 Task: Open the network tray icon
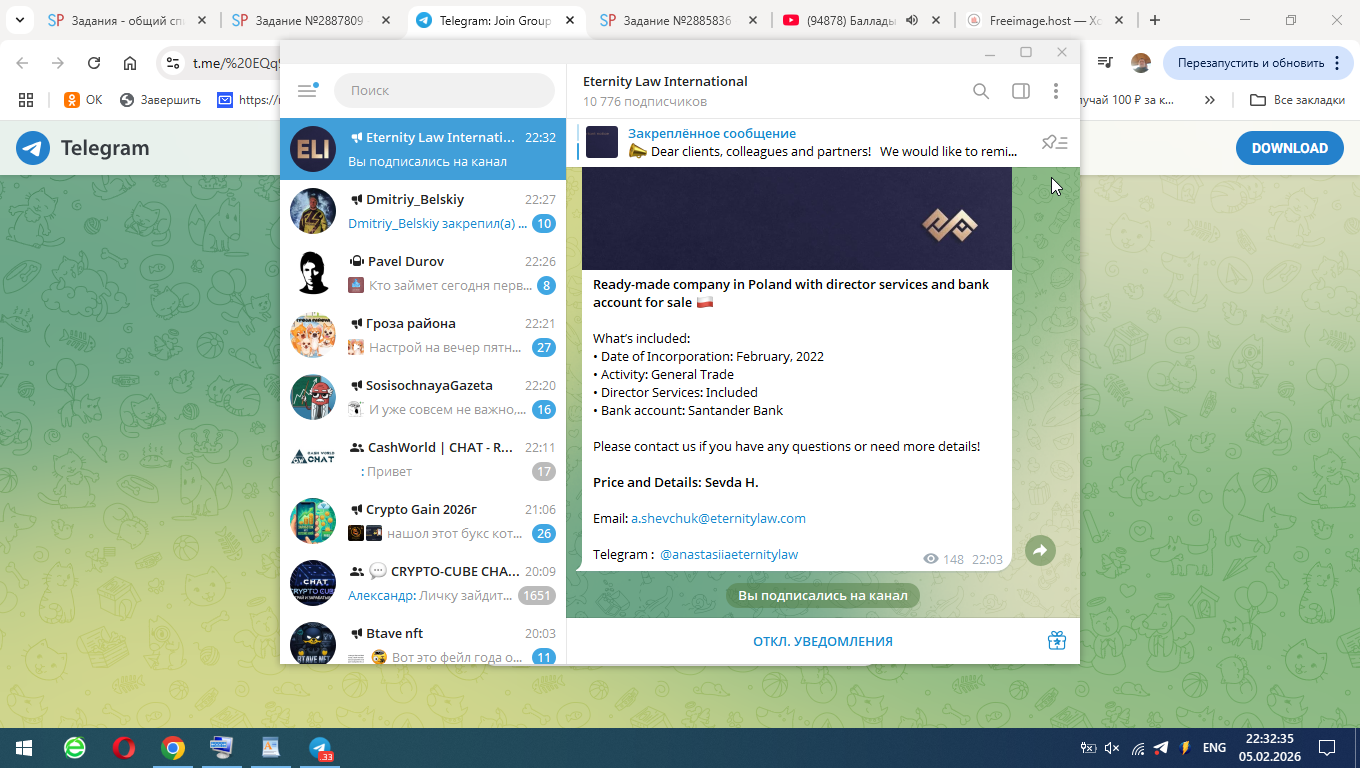tap(1138, 748)
